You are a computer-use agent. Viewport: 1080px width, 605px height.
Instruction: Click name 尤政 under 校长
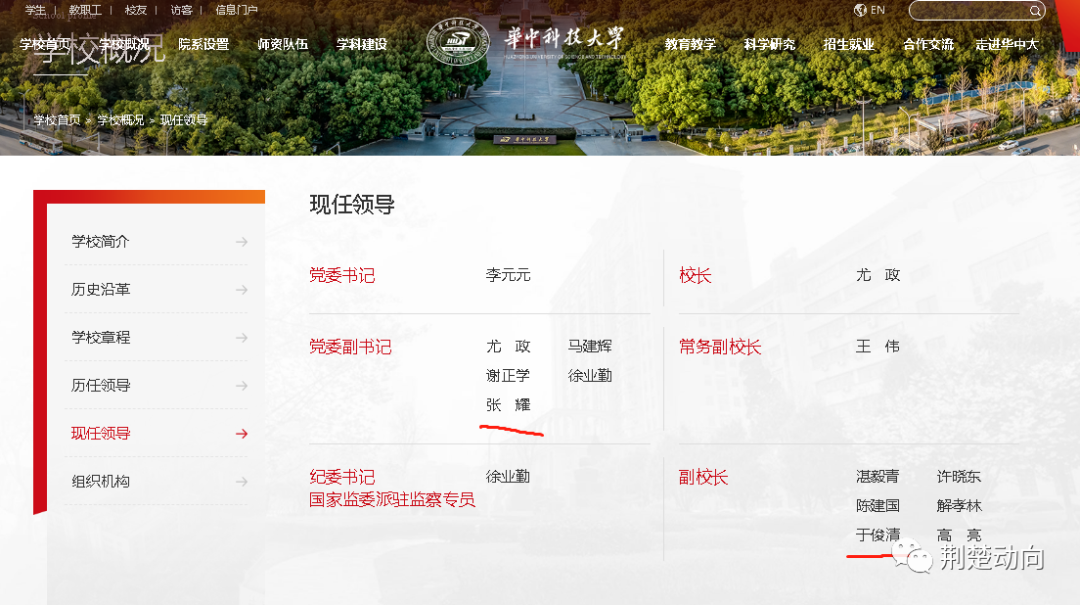coord(878,275)
